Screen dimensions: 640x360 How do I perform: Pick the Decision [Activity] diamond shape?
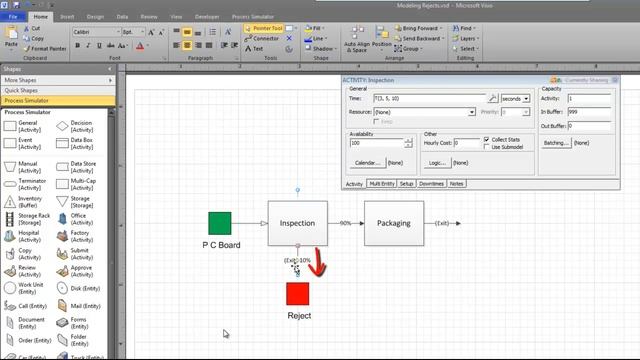click(62, 126)
